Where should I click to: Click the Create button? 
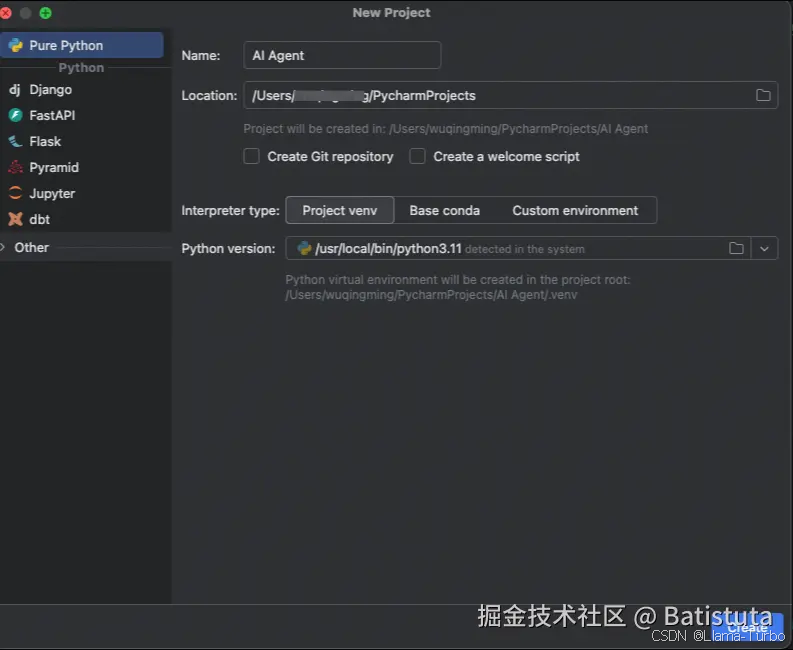[x=747, y=627]
